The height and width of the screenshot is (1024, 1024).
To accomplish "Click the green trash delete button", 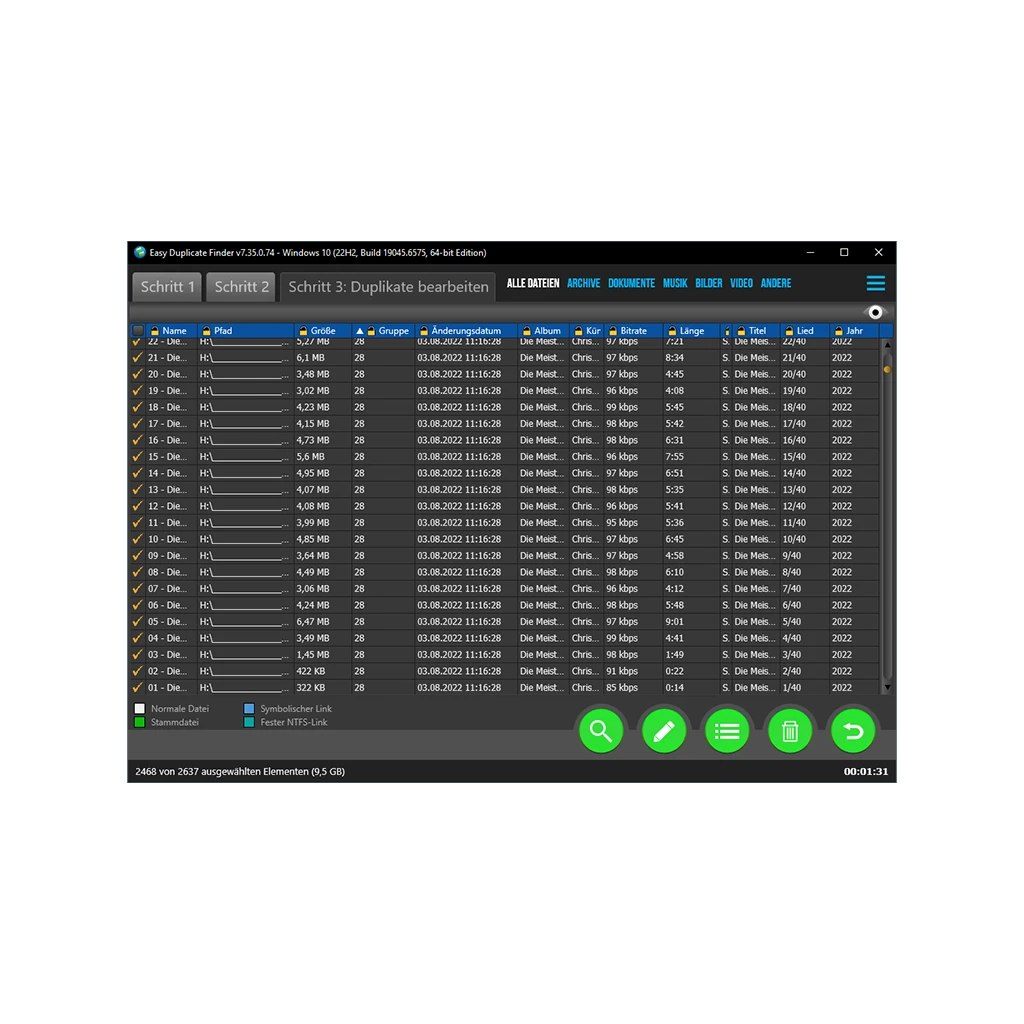I will [790, 731].
